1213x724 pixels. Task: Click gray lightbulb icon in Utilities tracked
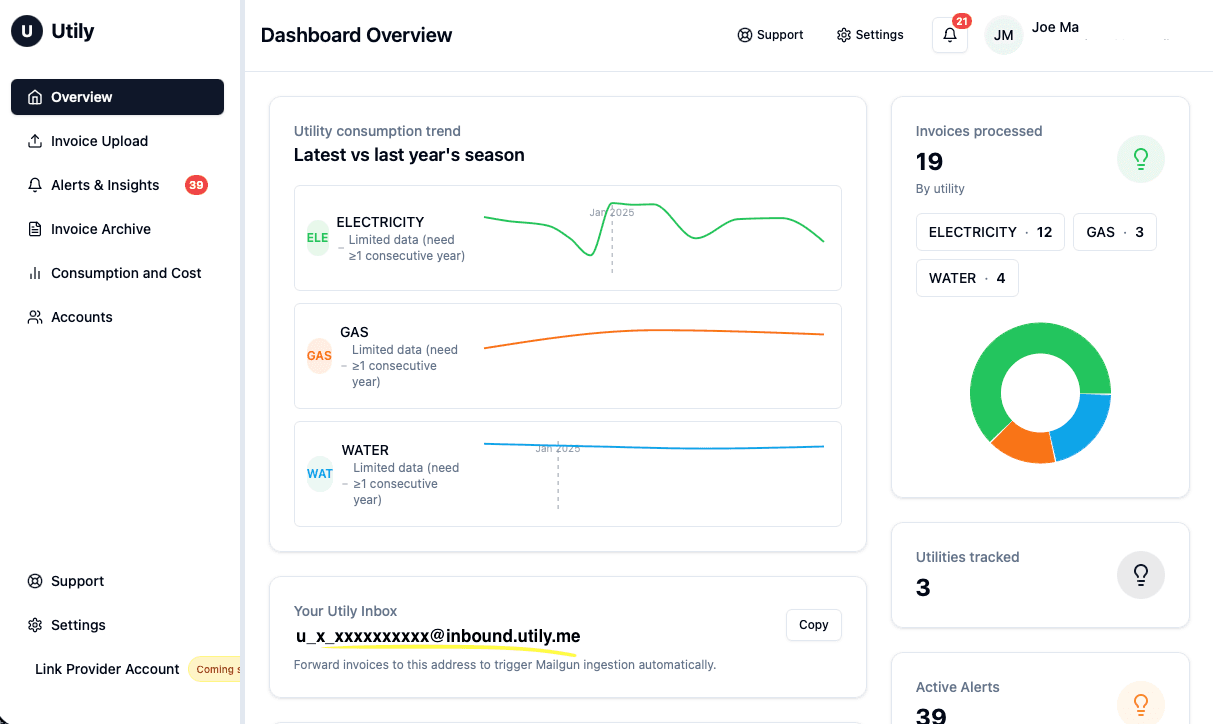pos(1140,575)
